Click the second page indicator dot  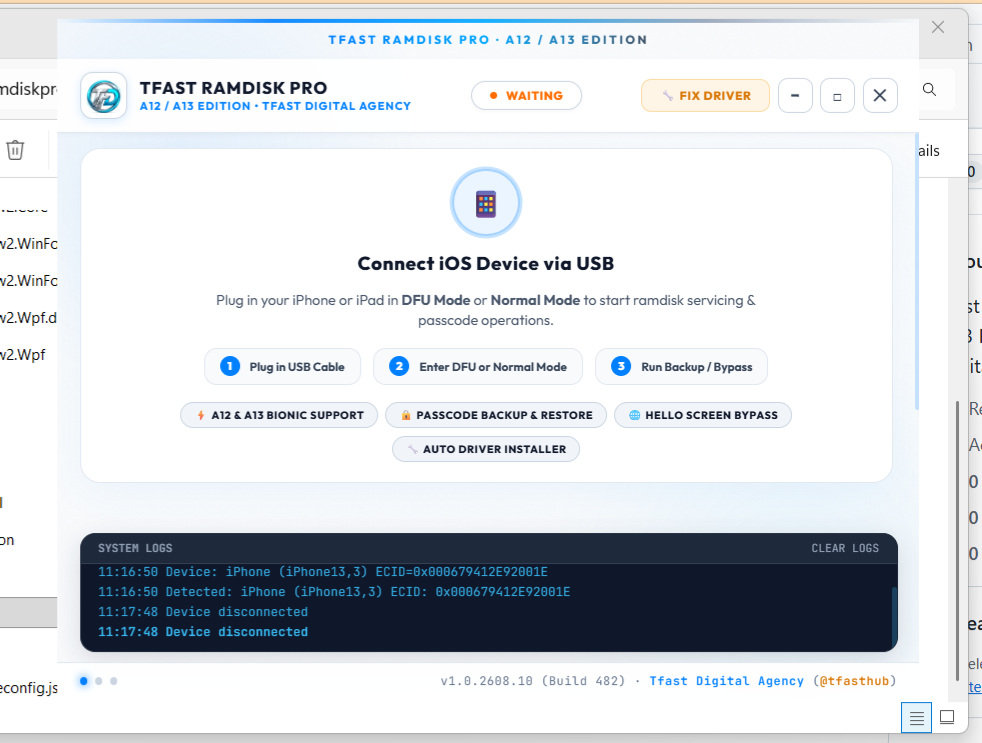click(x=99, y=681)
